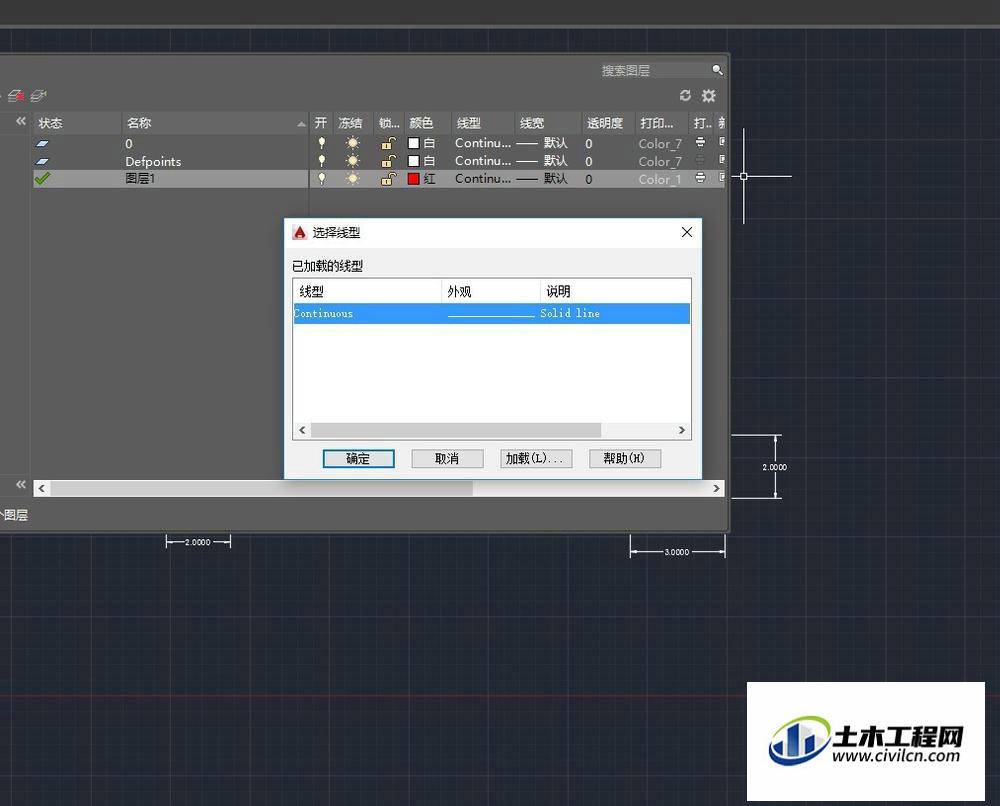Click Continu... linetype of layer 0
The height and width of the screenshot is (806, 1000).
(483, 143)
